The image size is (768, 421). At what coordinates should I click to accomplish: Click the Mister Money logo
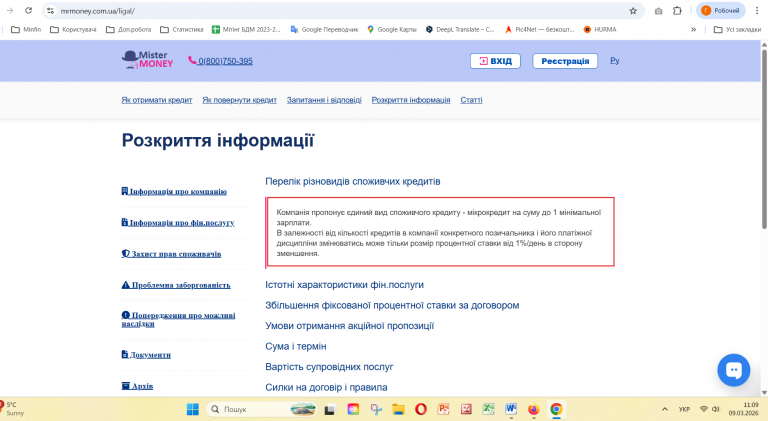coord(147,60)
